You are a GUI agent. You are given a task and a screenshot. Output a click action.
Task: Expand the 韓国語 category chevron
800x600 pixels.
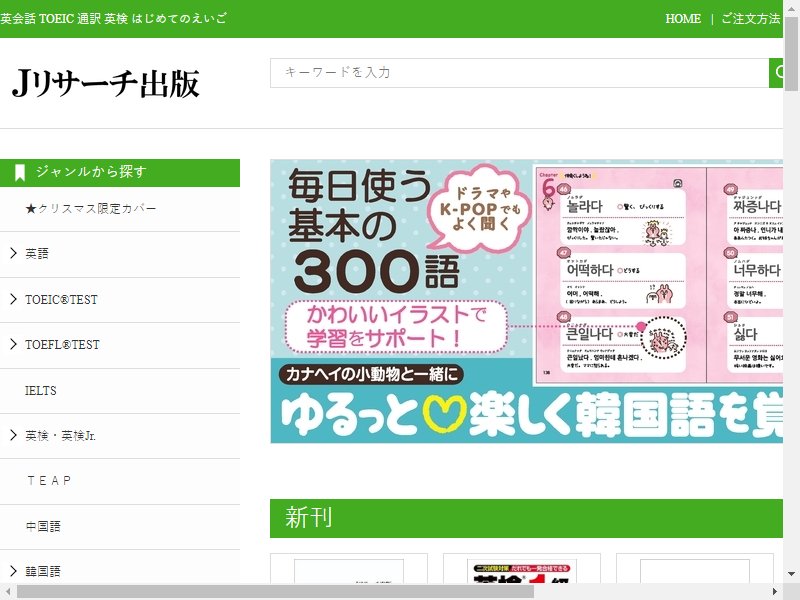click(x=13, y=570)
